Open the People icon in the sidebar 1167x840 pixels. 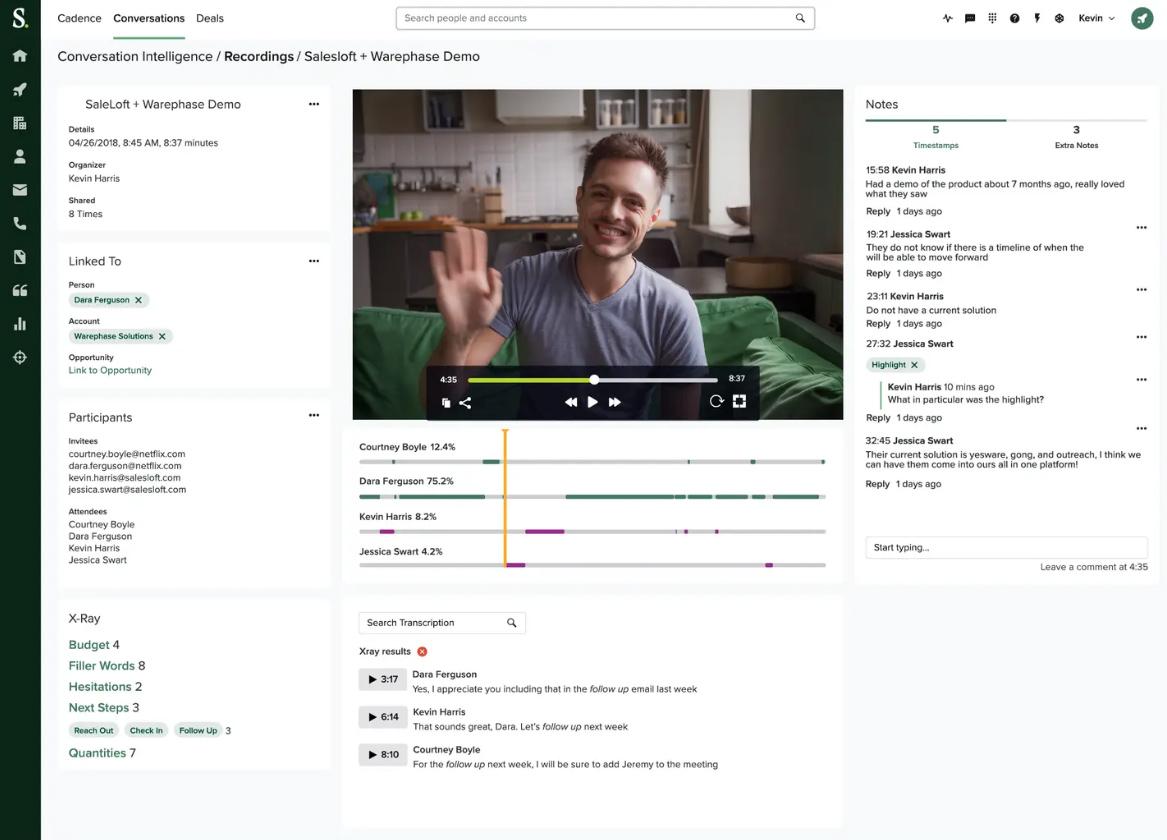tap(20, 156)
